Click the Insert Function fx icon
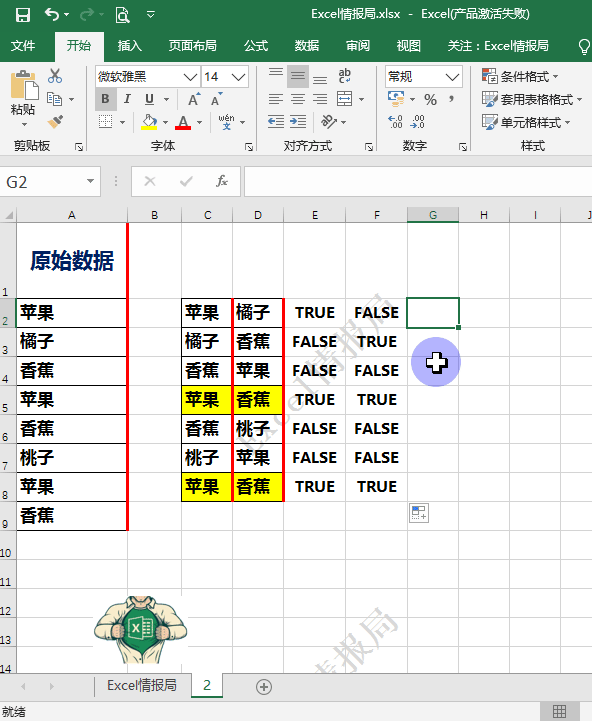This screenshot has width=592, height=721. pos(222,181)
